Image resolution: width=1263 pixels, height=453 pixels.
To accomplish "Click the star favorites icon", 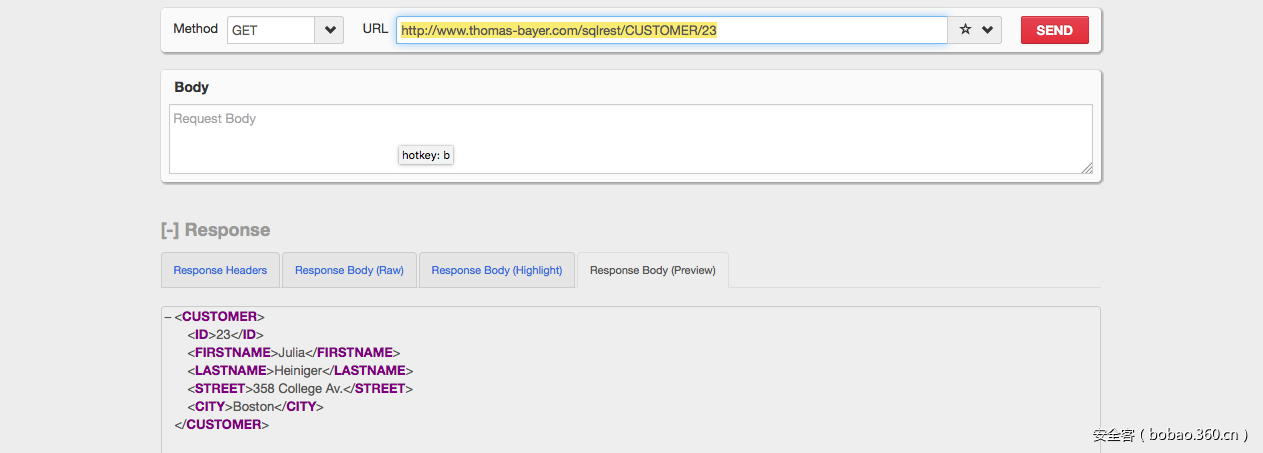I will (x=965, y=30).
